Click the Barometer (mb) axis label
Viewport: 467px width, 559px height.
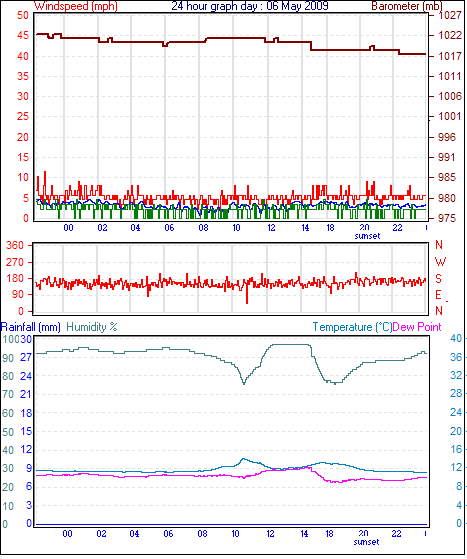click(x=407, y=6)
